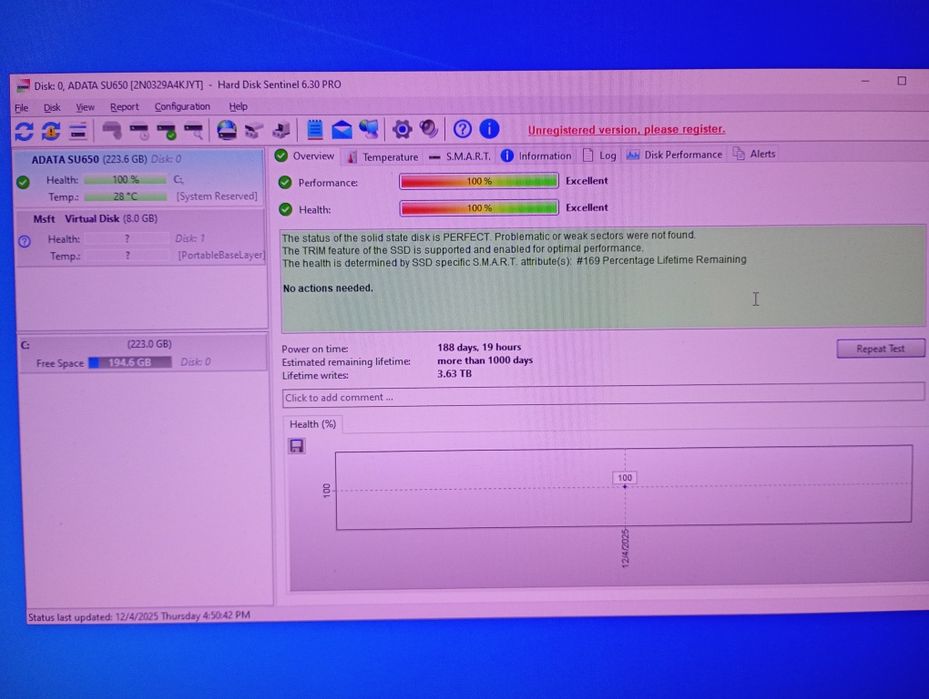Switch to the Temperature tab

(x=383, y=156)
